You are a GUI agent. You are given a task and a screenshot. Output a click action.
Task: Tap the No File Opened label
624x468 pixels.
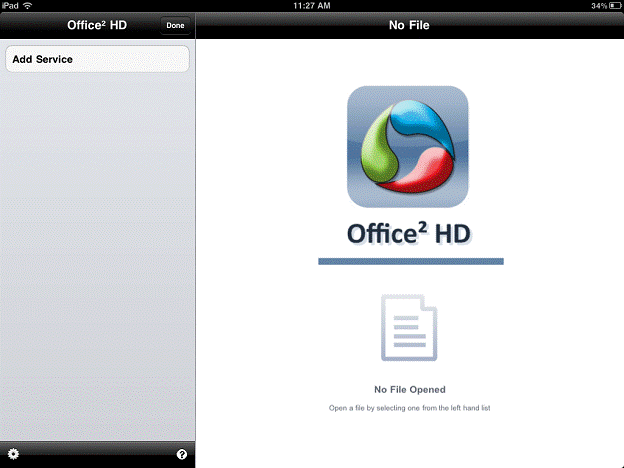410,390
